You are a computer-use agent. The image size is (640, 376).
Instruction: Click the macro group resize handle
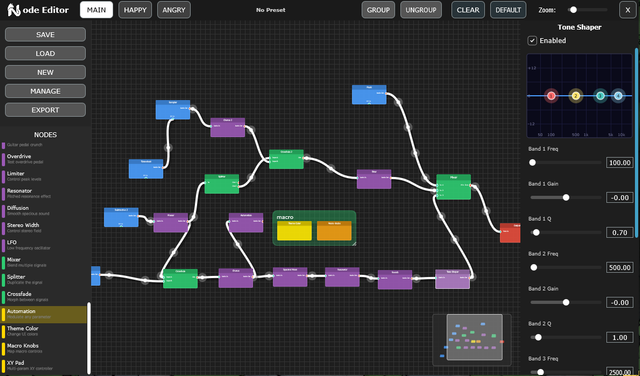(x=353, y=243)
